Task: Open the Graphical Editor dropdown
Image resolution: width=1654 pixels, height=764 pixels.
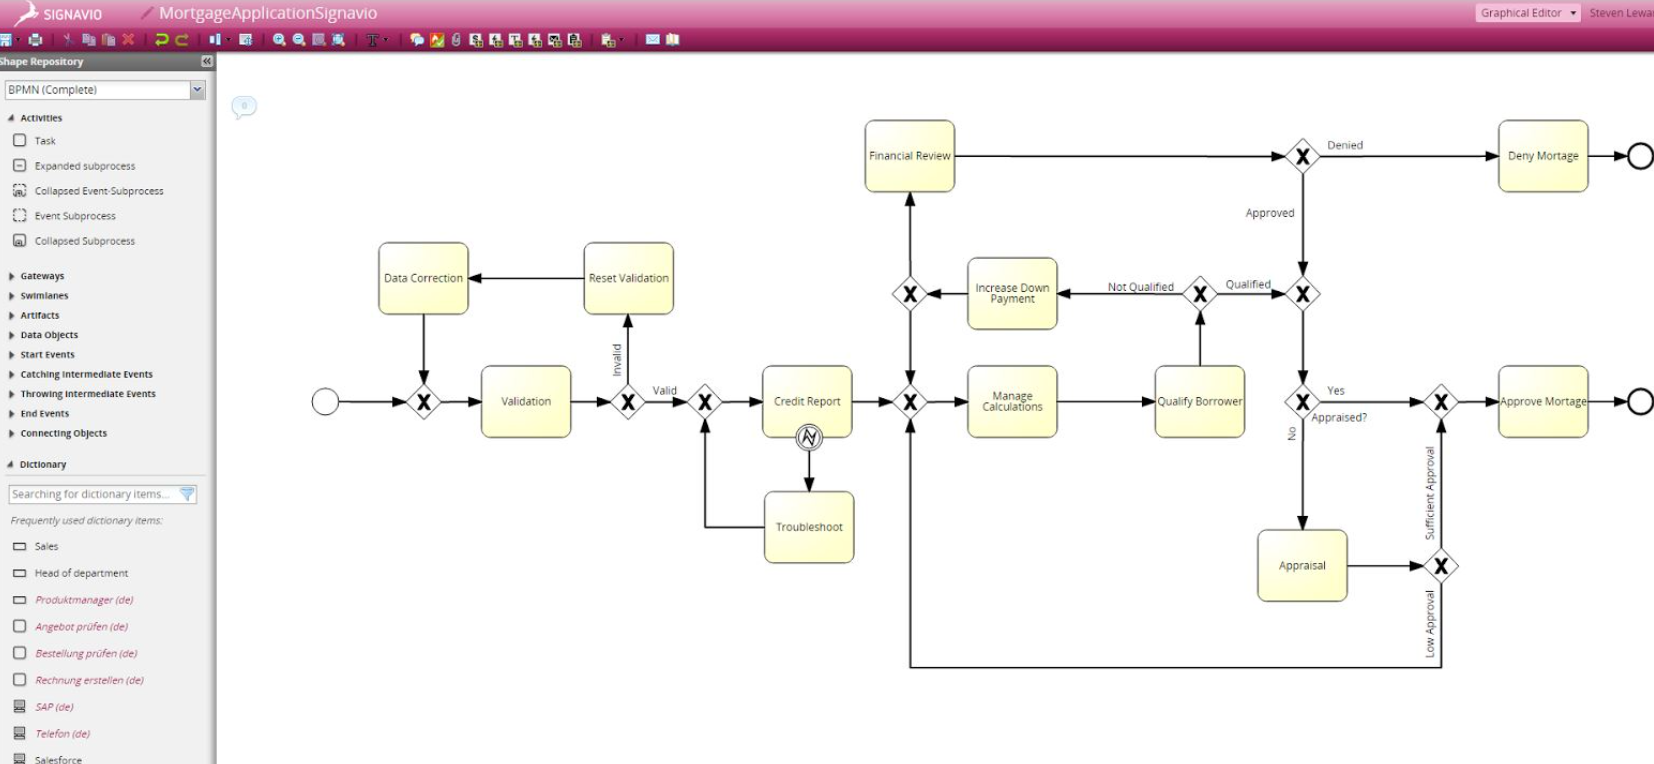Action: [1528, 13]
